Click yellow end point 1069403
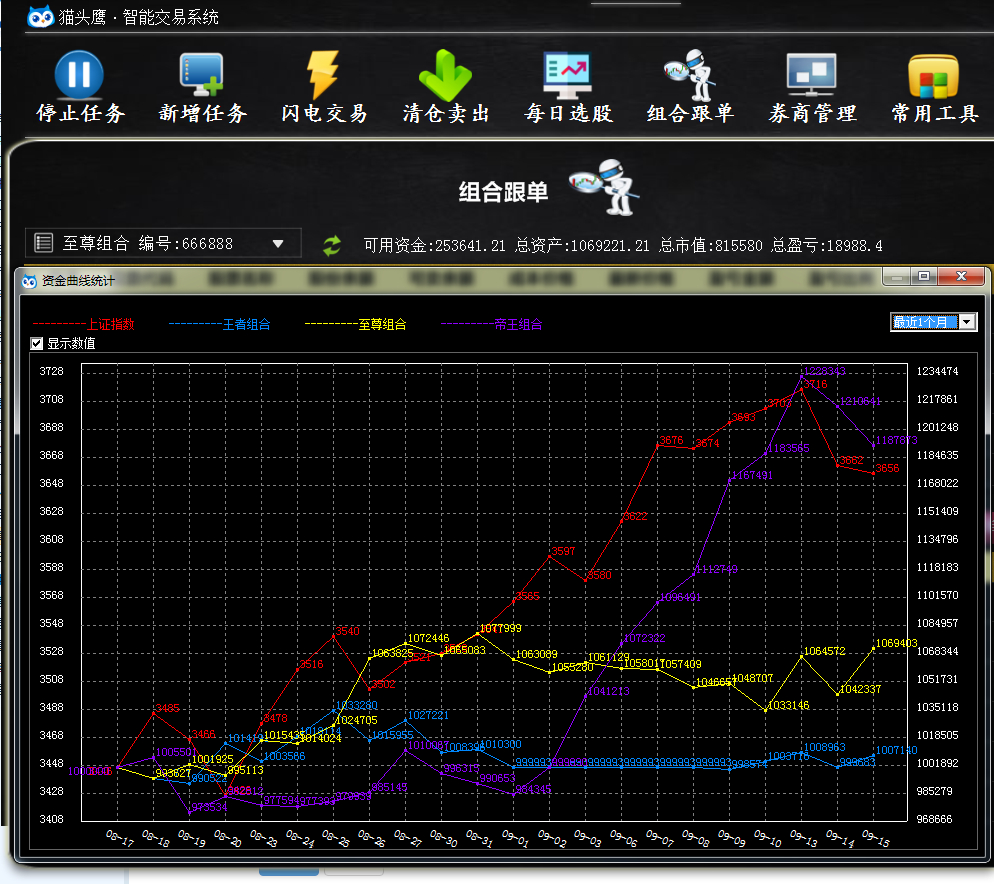Screen dimensions: 994x884 (x=874, y=648)
